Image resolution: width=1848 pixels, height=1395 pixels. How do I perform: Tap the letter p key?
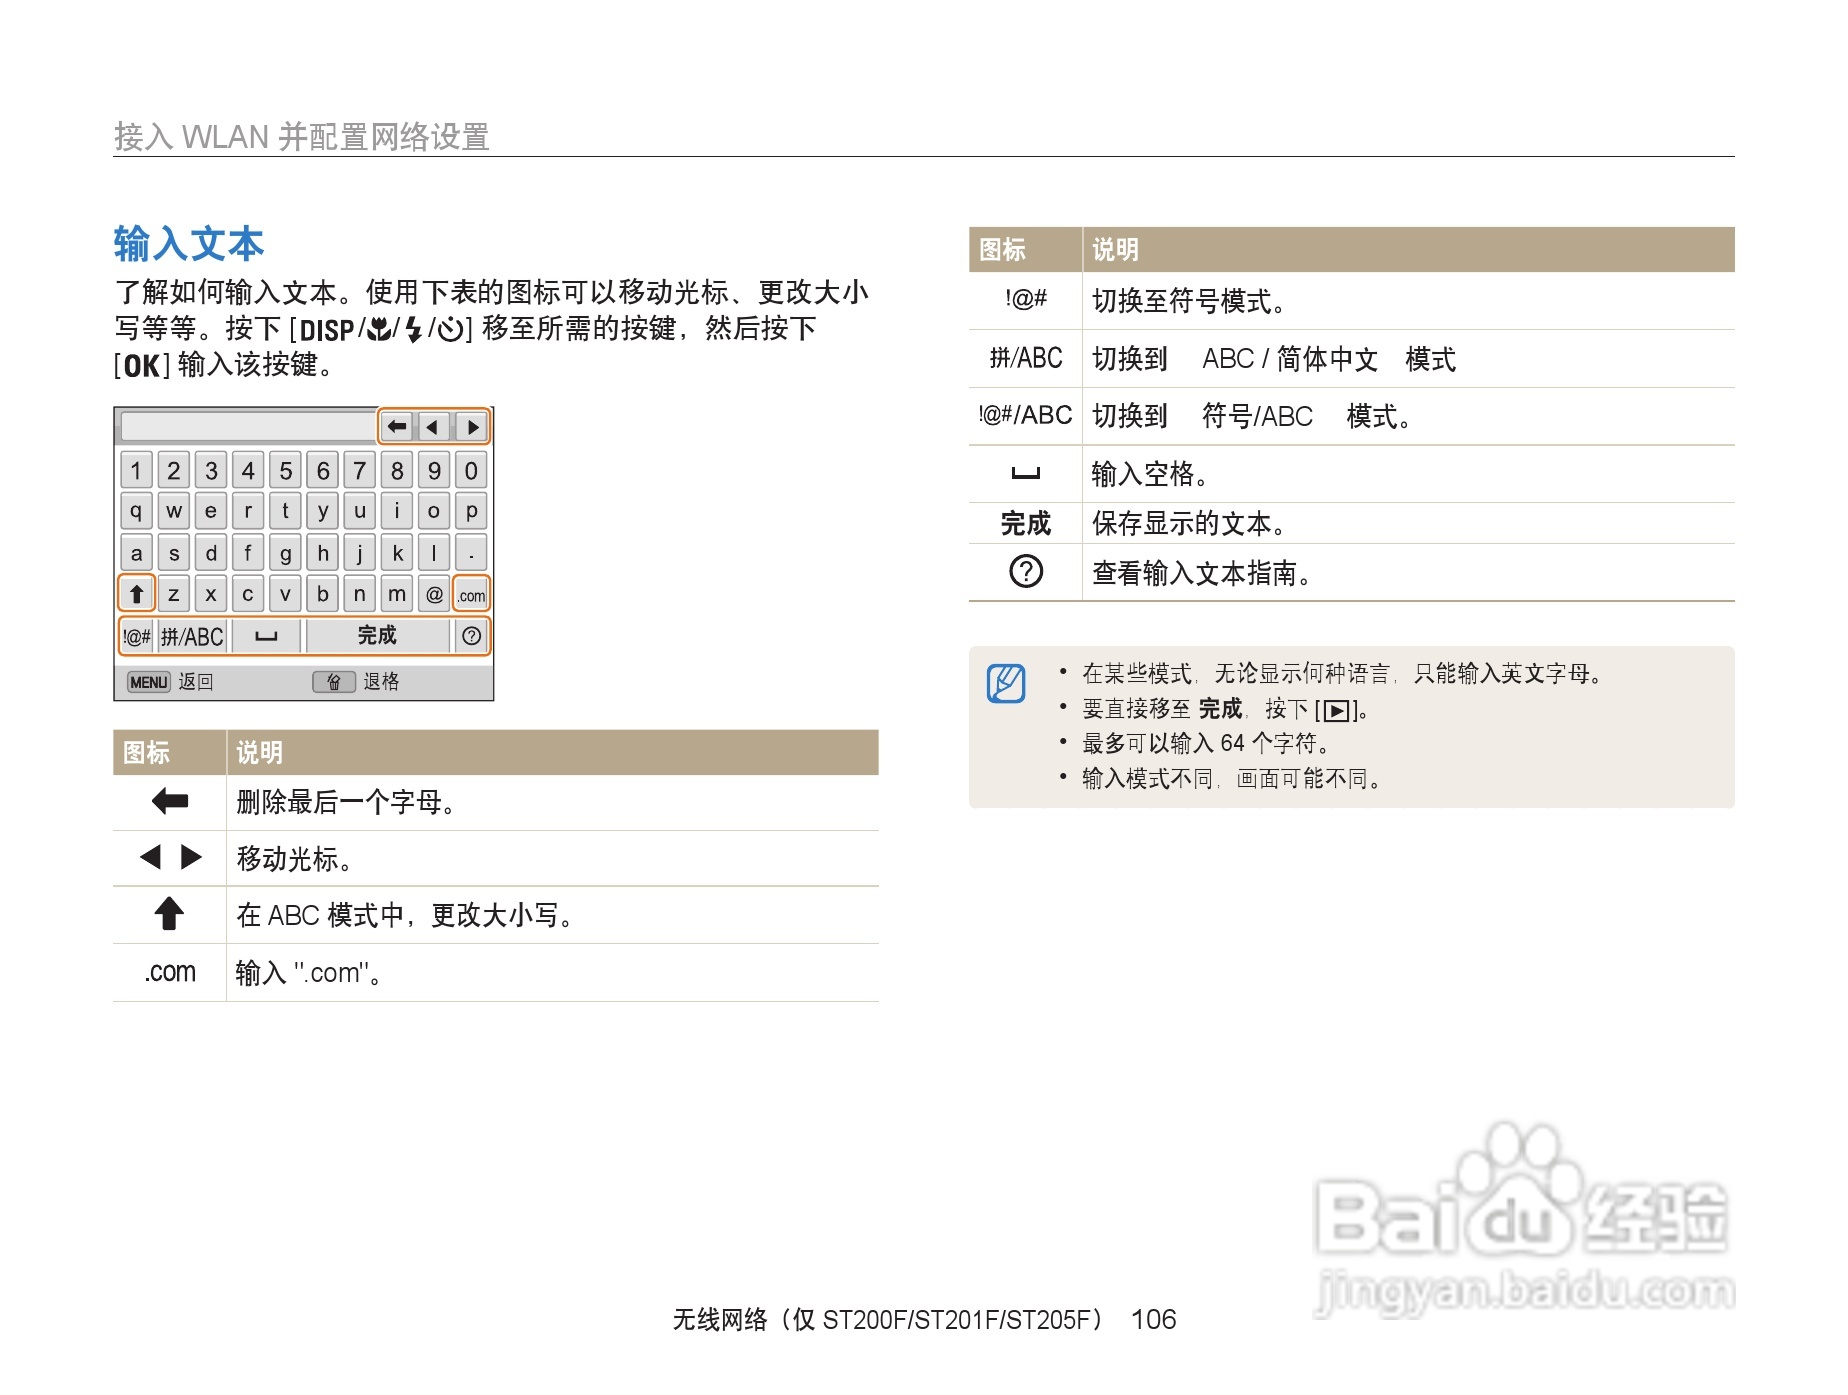471,511
